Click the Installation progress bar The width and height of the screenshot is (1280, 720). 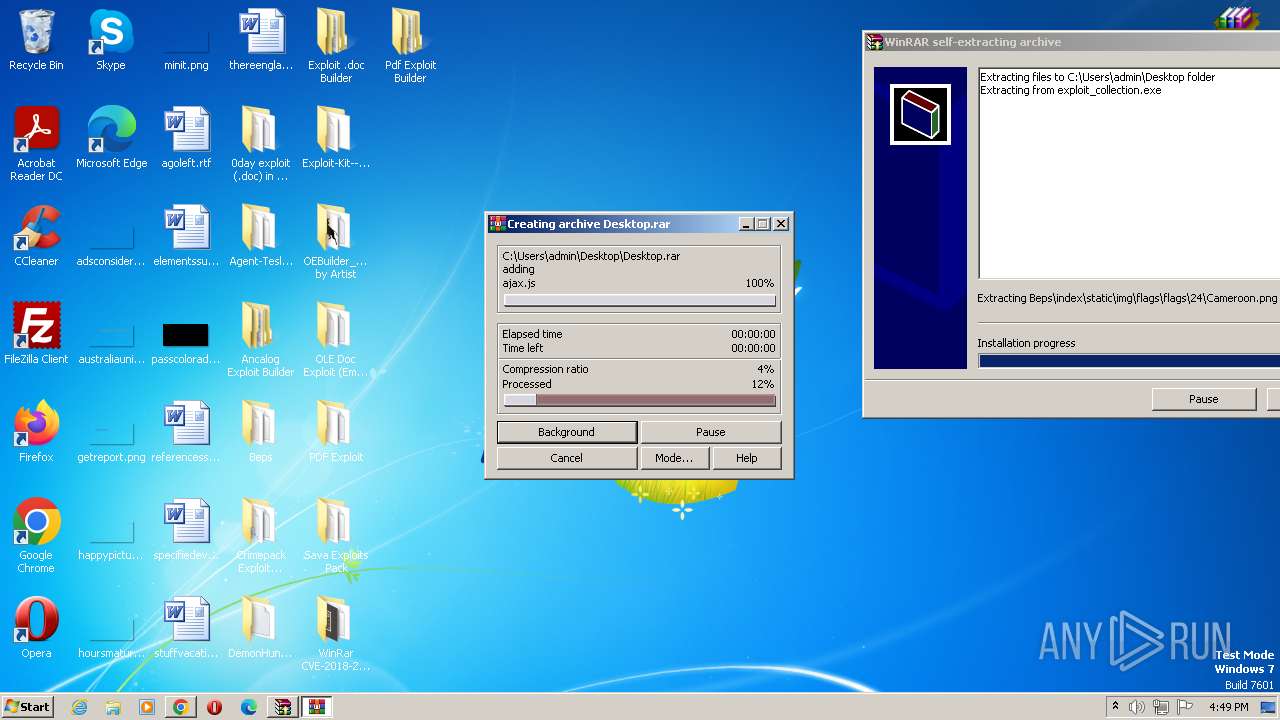pos(1129,361)
